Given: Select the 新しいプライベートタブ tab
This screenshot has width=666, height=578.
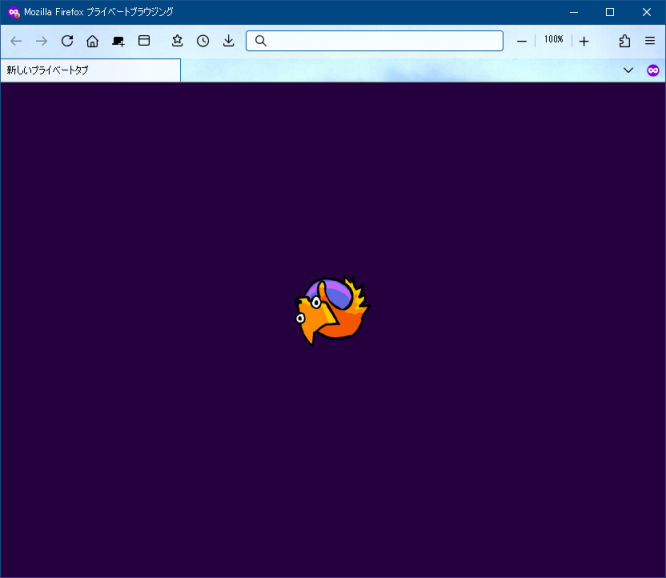Looking at the screenshot, I should pyautogui.click(x=90, y=70).
